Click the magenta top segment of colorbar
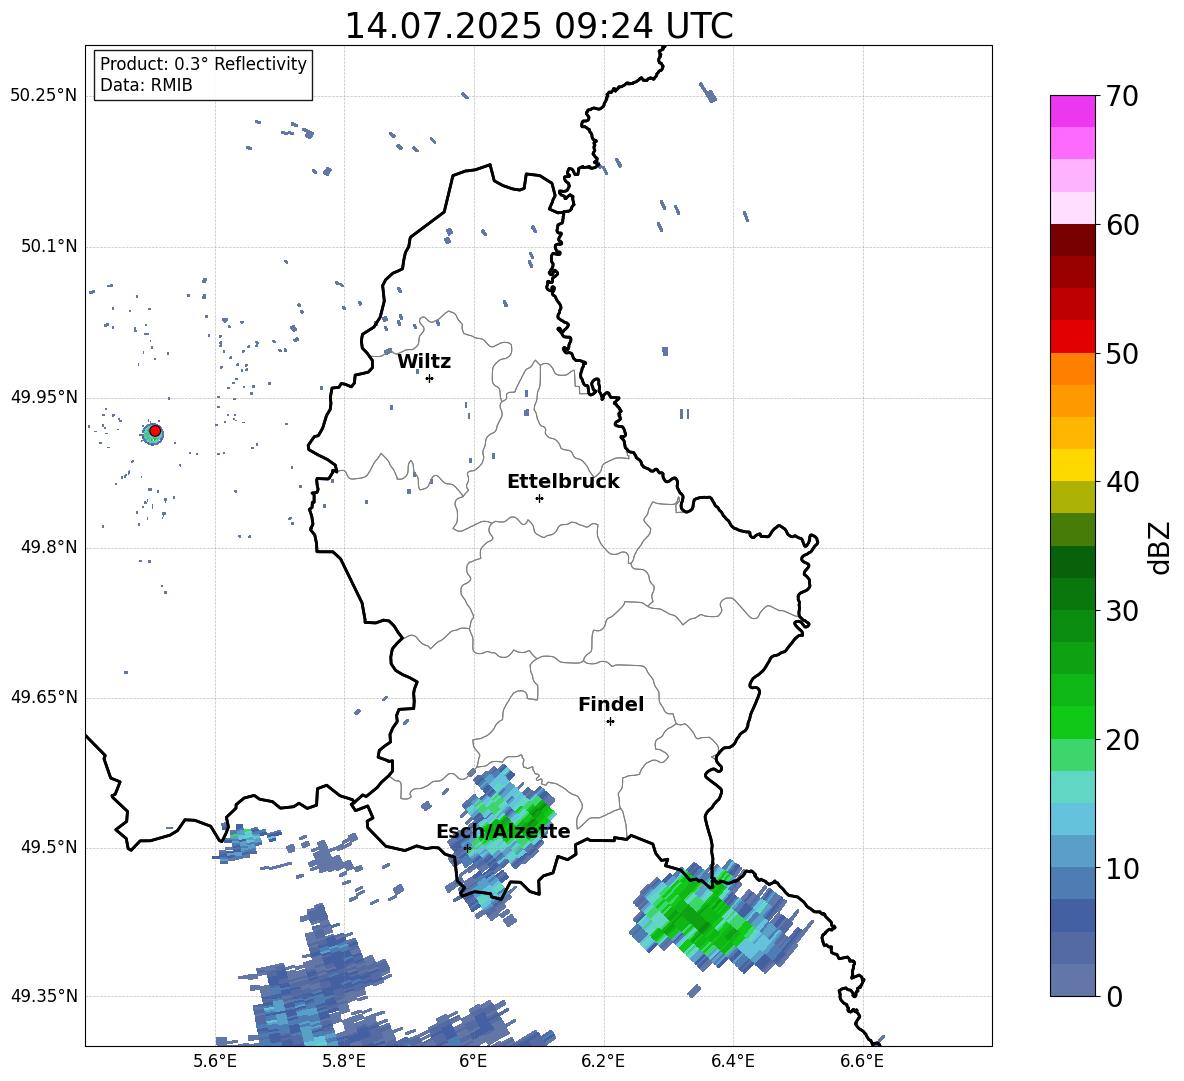Screen dimensions: 1184x1081 point(1073,111)
